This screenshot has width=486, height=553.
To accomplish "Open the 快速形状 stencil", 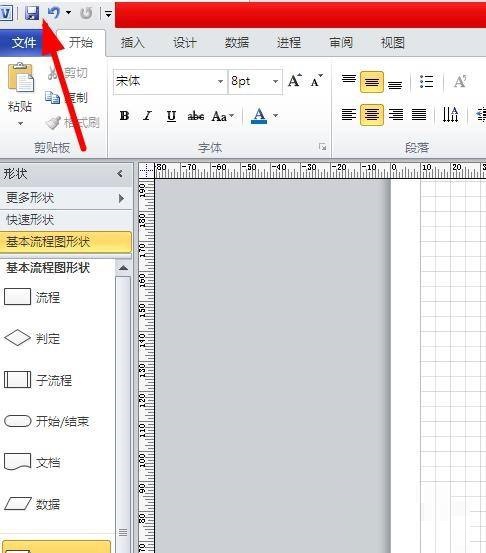I will [x=66, y=220].
